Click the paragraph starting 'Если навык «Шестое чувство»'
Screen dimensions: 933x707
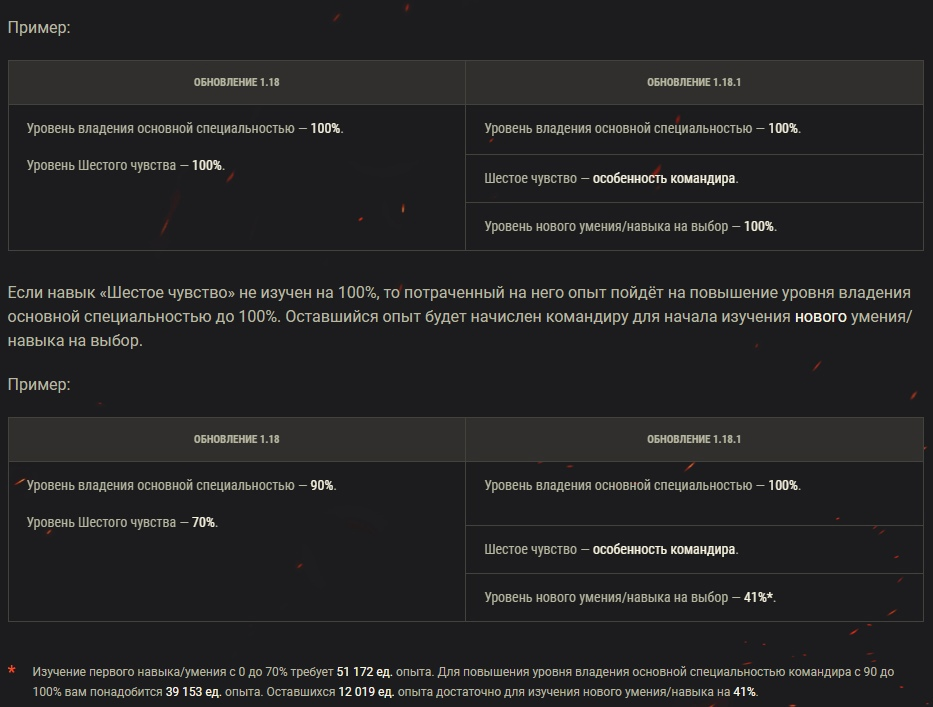pyautogui.click(x=460, y=317)
